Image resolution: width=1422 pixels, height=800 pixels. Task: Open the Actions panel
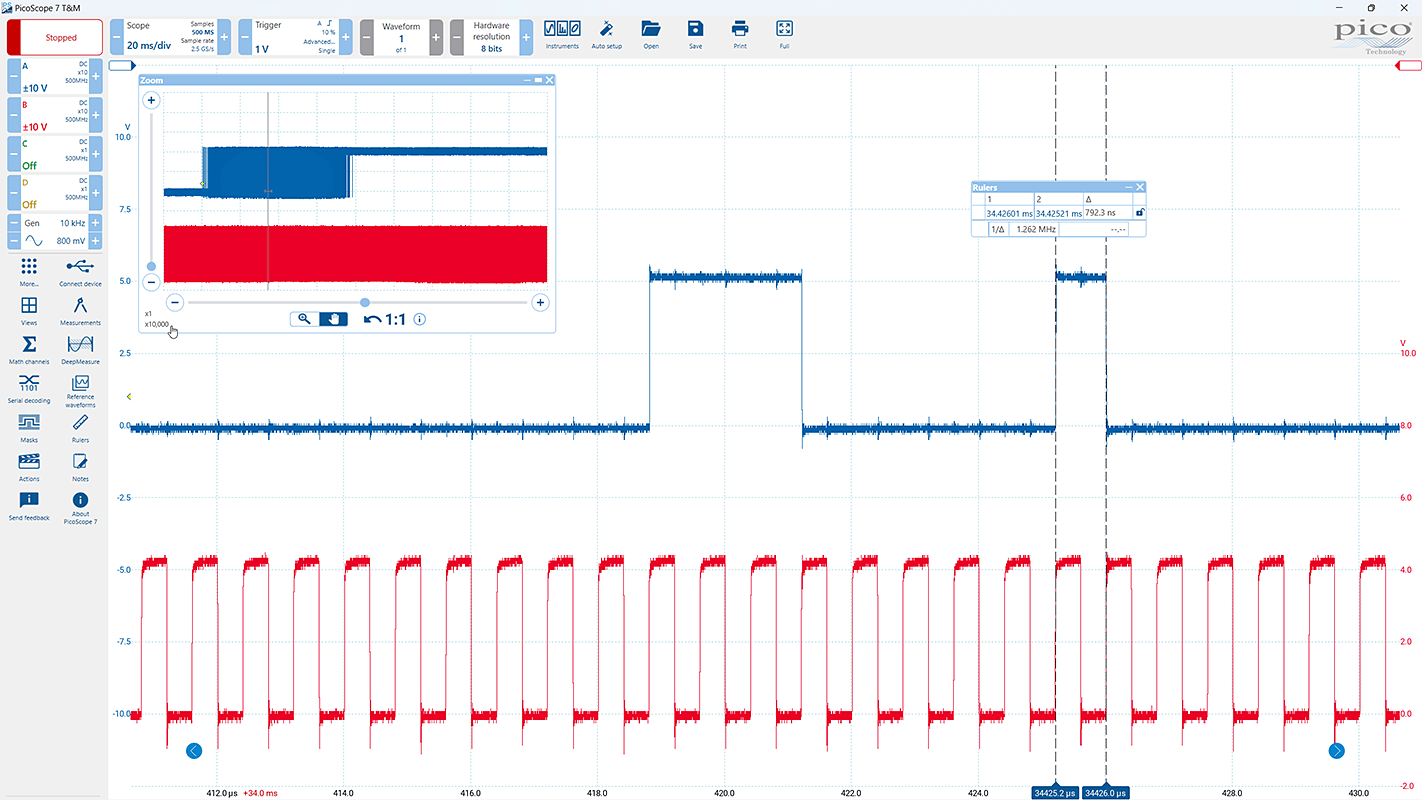pyautogui.click(x=29, y=463)
